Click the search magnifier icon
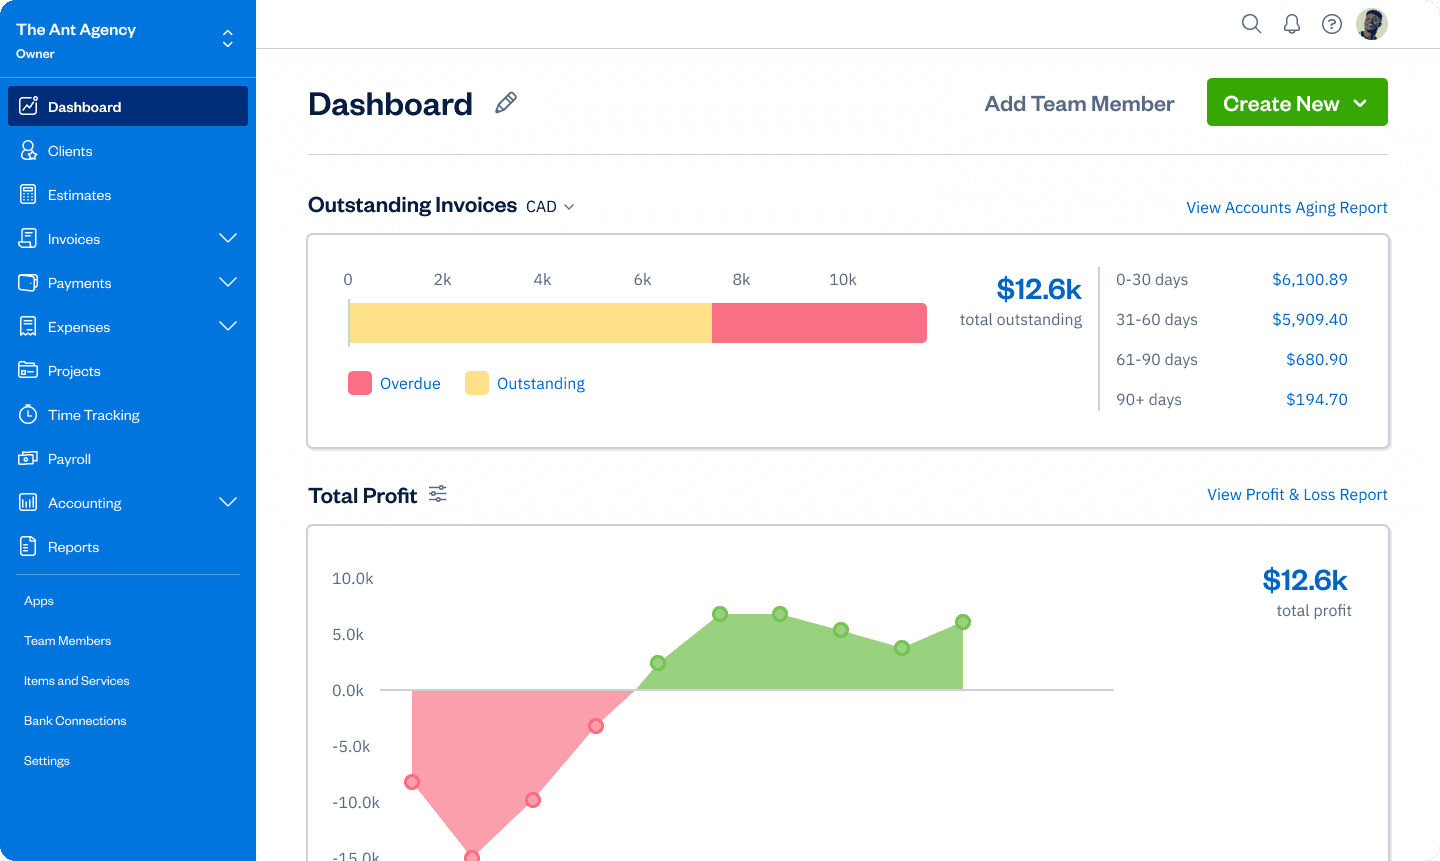 click(1251, 24)
